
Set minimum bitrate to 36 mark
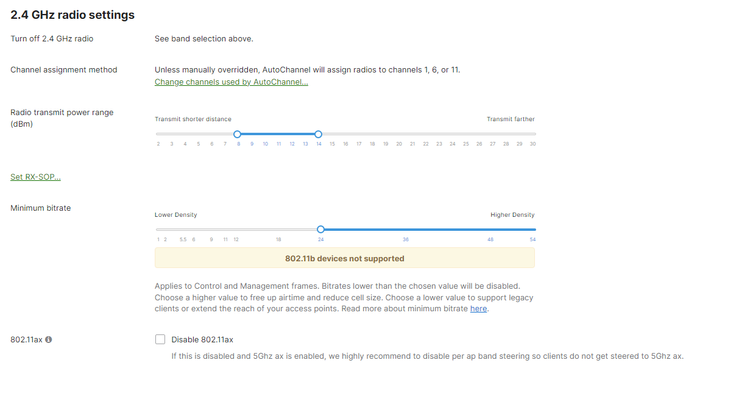(406, 229)
